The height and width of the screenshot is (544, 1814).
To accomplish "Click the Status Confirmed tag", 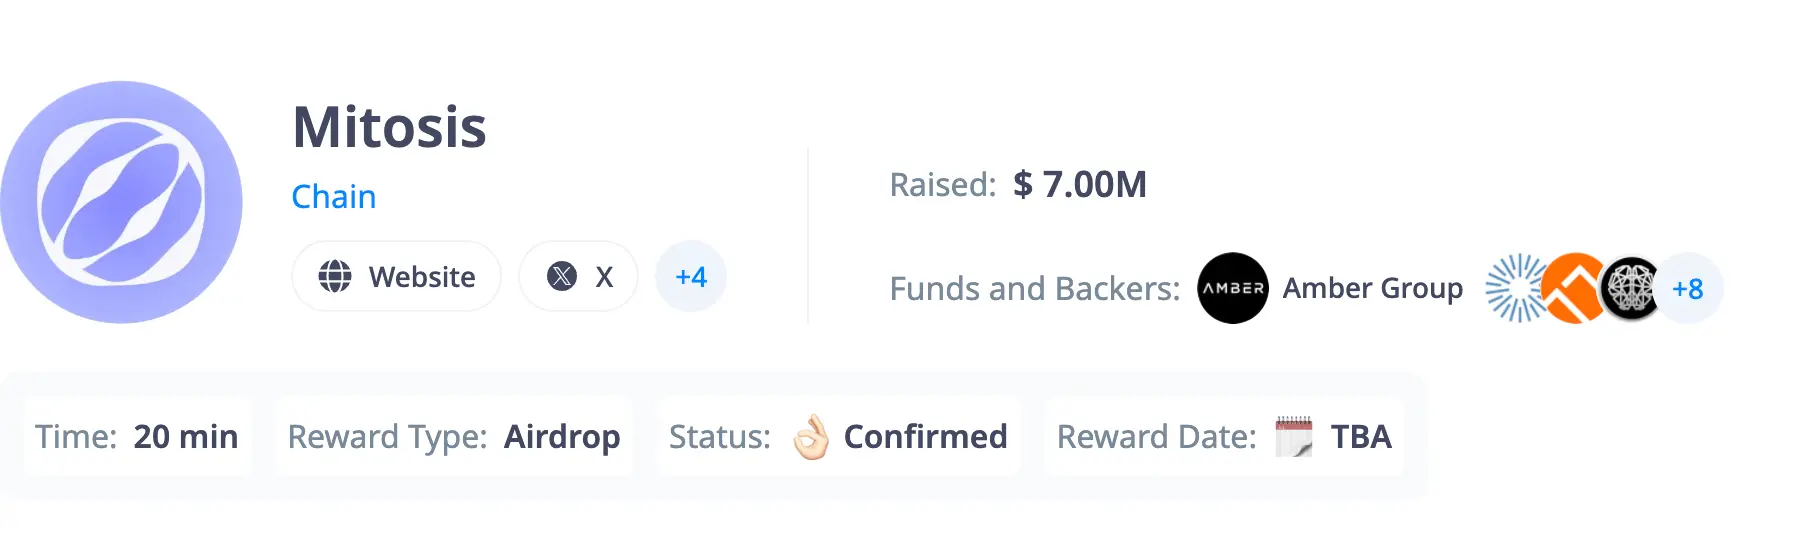I will point(838,437).
